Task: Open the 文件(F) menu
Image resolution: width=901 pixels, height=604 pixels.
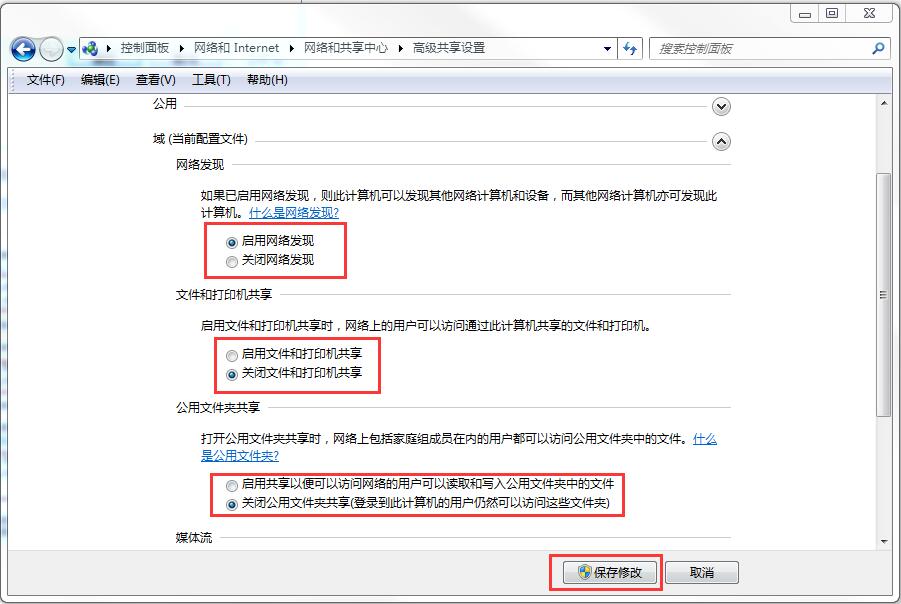Action: 45,80
